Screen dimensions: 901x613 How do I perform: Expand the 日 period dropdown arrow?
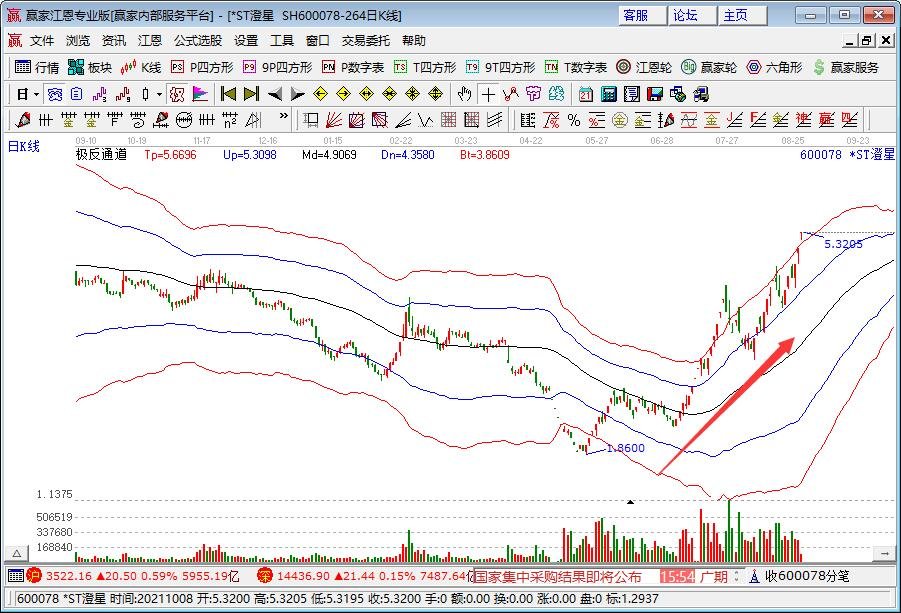[x=37, y=94]
